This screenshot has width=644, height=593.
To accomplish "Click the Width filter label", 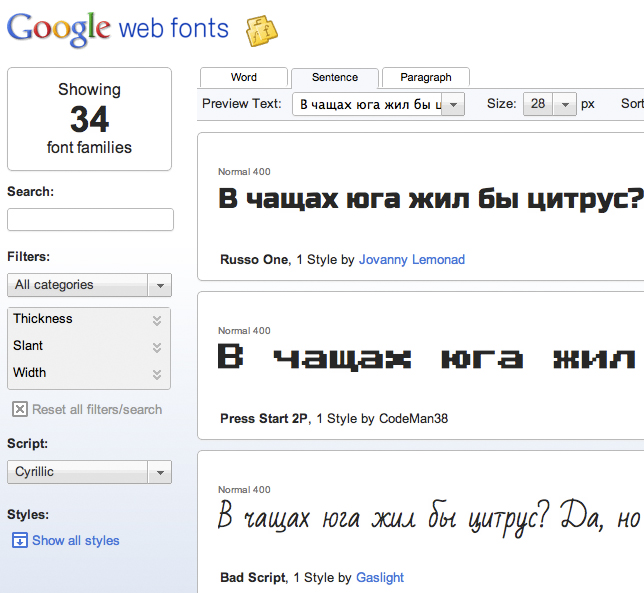I will click(x=30, y=372).
